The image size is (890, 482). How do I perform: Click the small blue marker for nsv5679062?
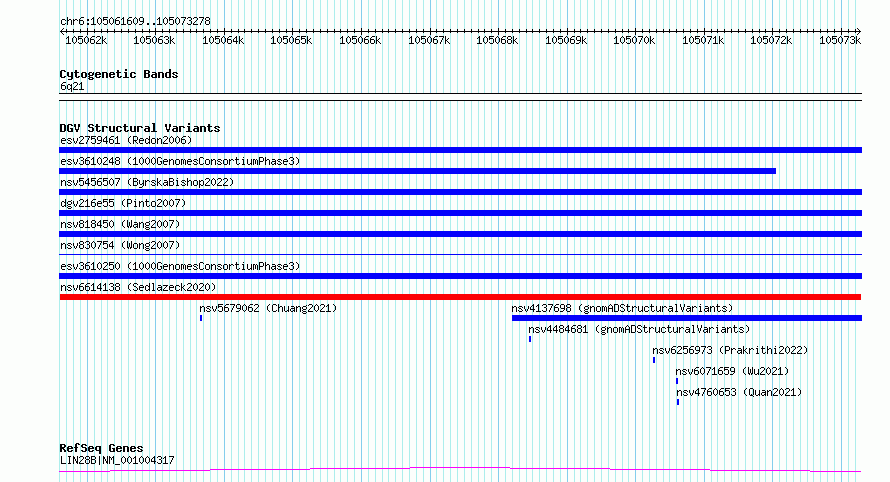click(201, 318)
